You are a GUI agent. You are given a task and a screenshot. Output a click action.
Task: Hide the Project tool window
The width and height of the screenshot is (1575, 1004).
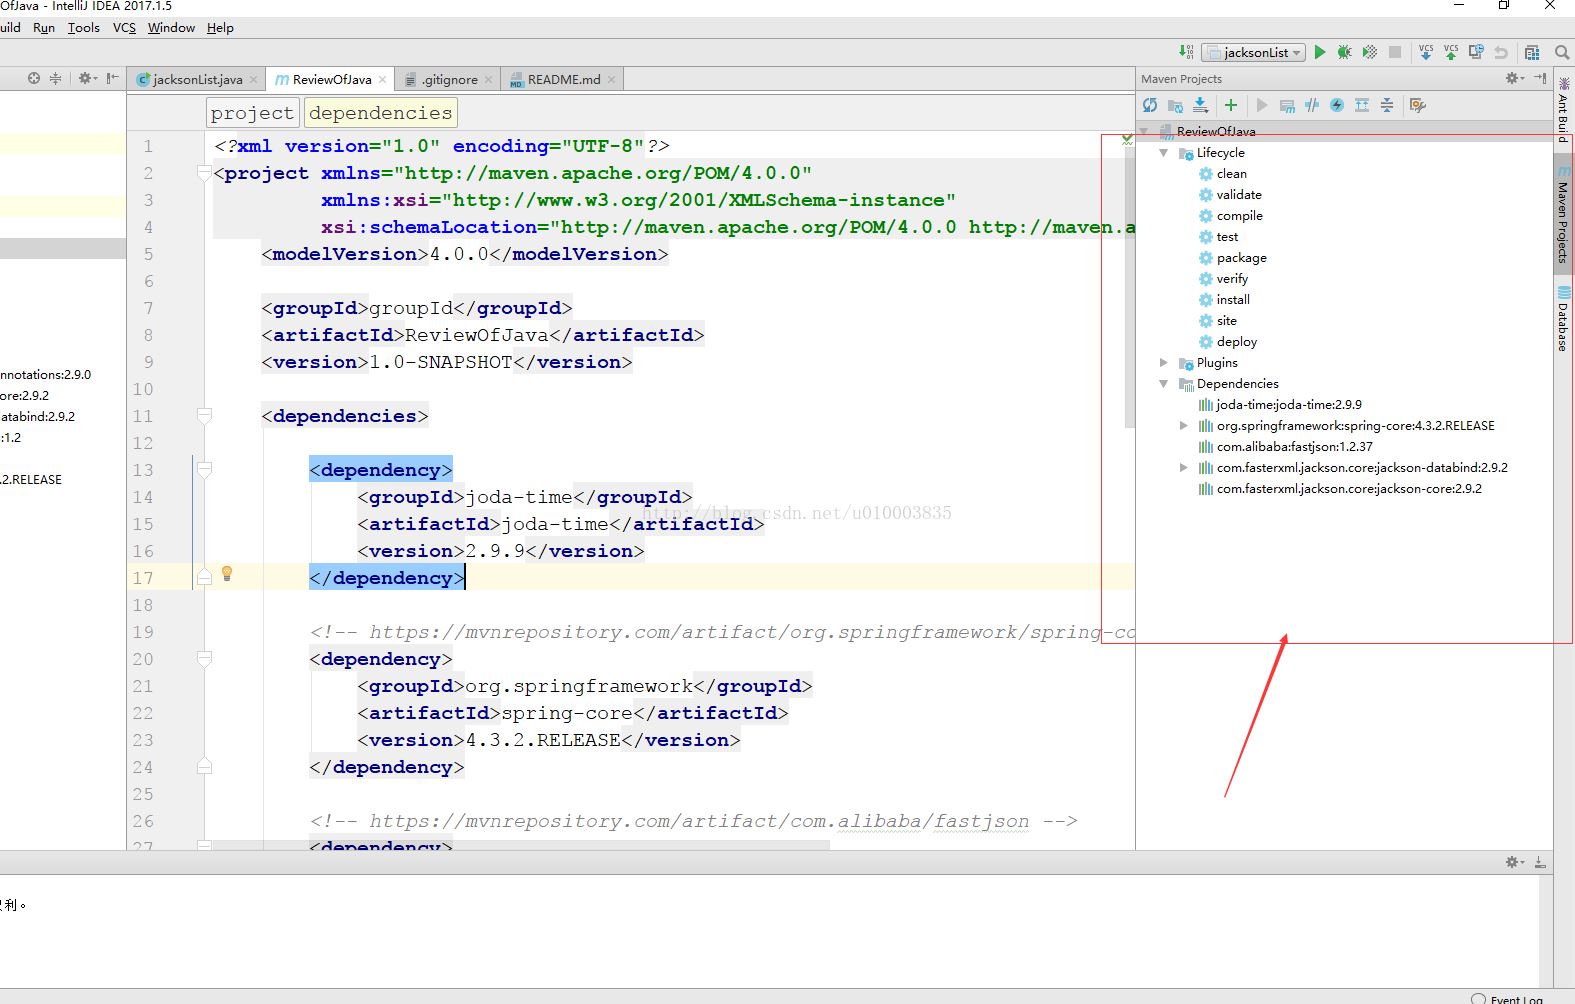tap(112, 78)
